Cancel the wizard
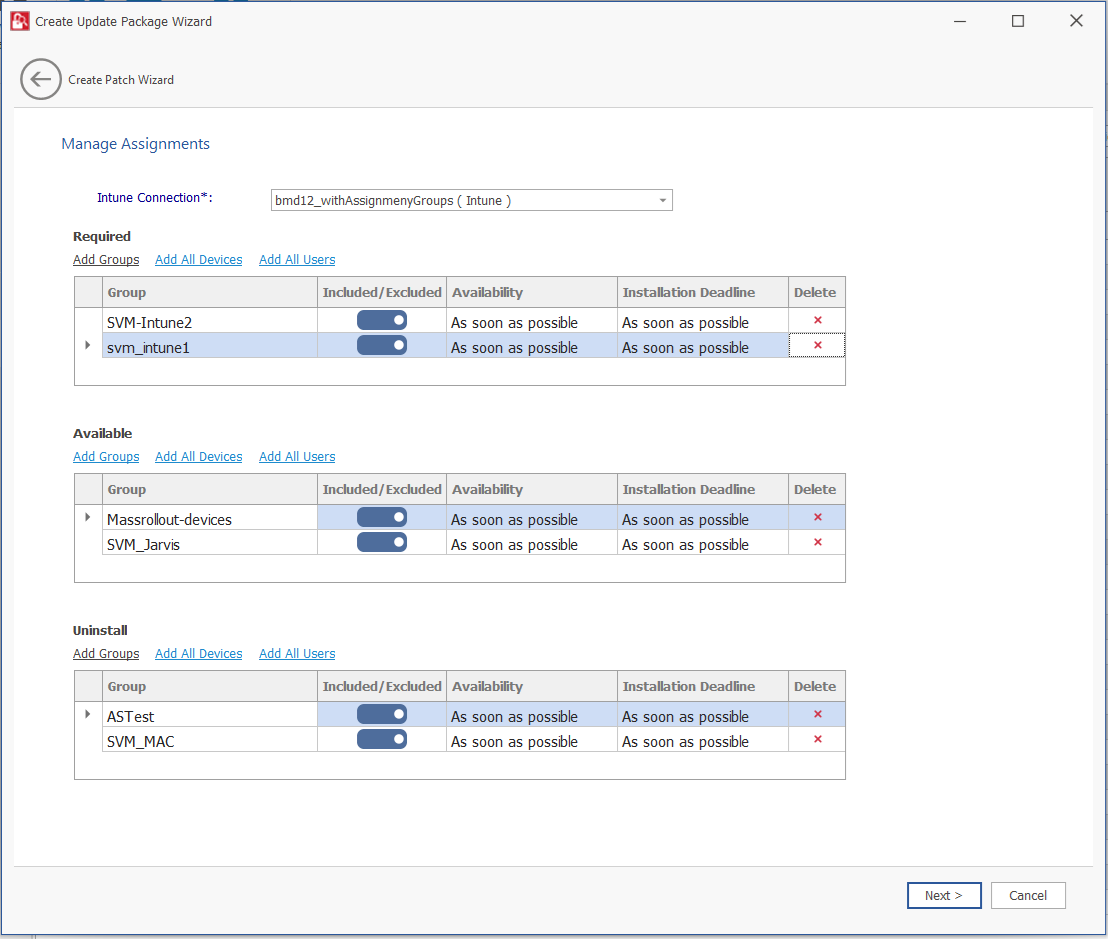 1027,895
